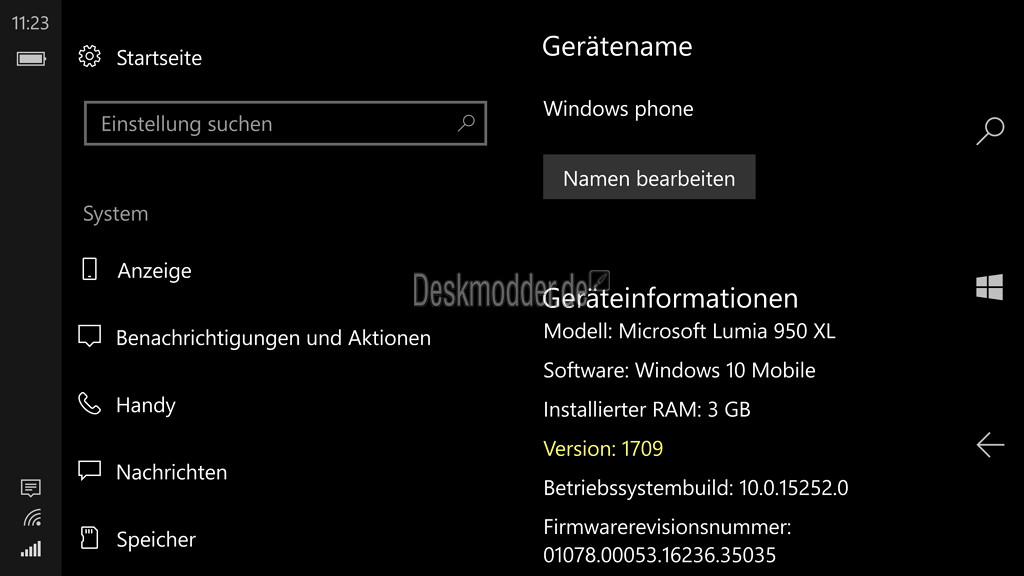Select the Betriebssystembuild: 10.0.15252.0 line

tap(696, 488)
